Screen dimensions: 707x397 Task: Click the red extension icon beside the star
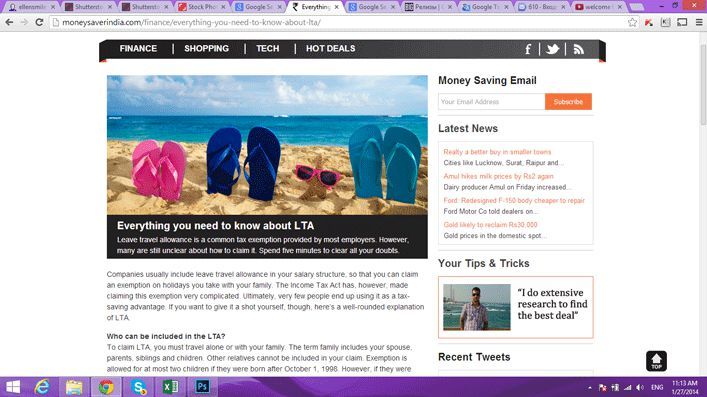[649, 22]
